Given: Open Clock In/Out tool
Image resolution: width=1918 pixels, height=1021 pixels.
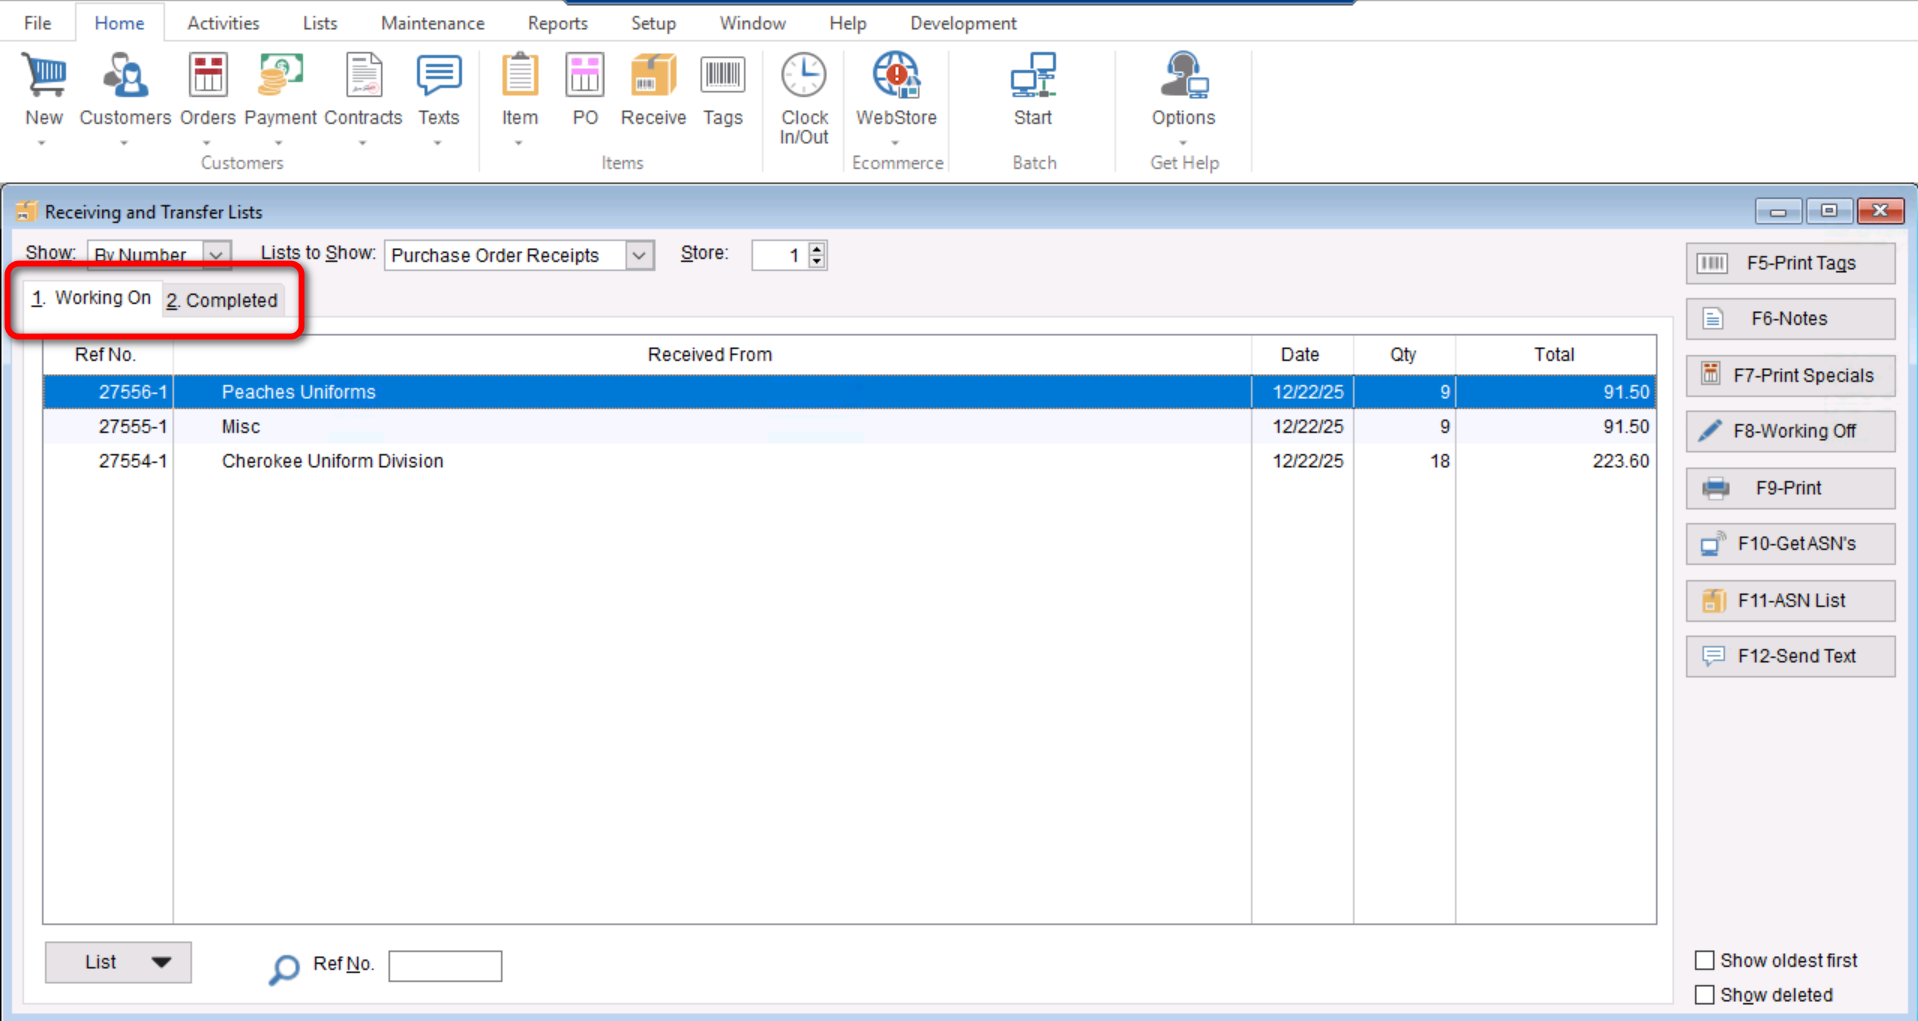Looking at the screenshot, I should click(804, 77).
